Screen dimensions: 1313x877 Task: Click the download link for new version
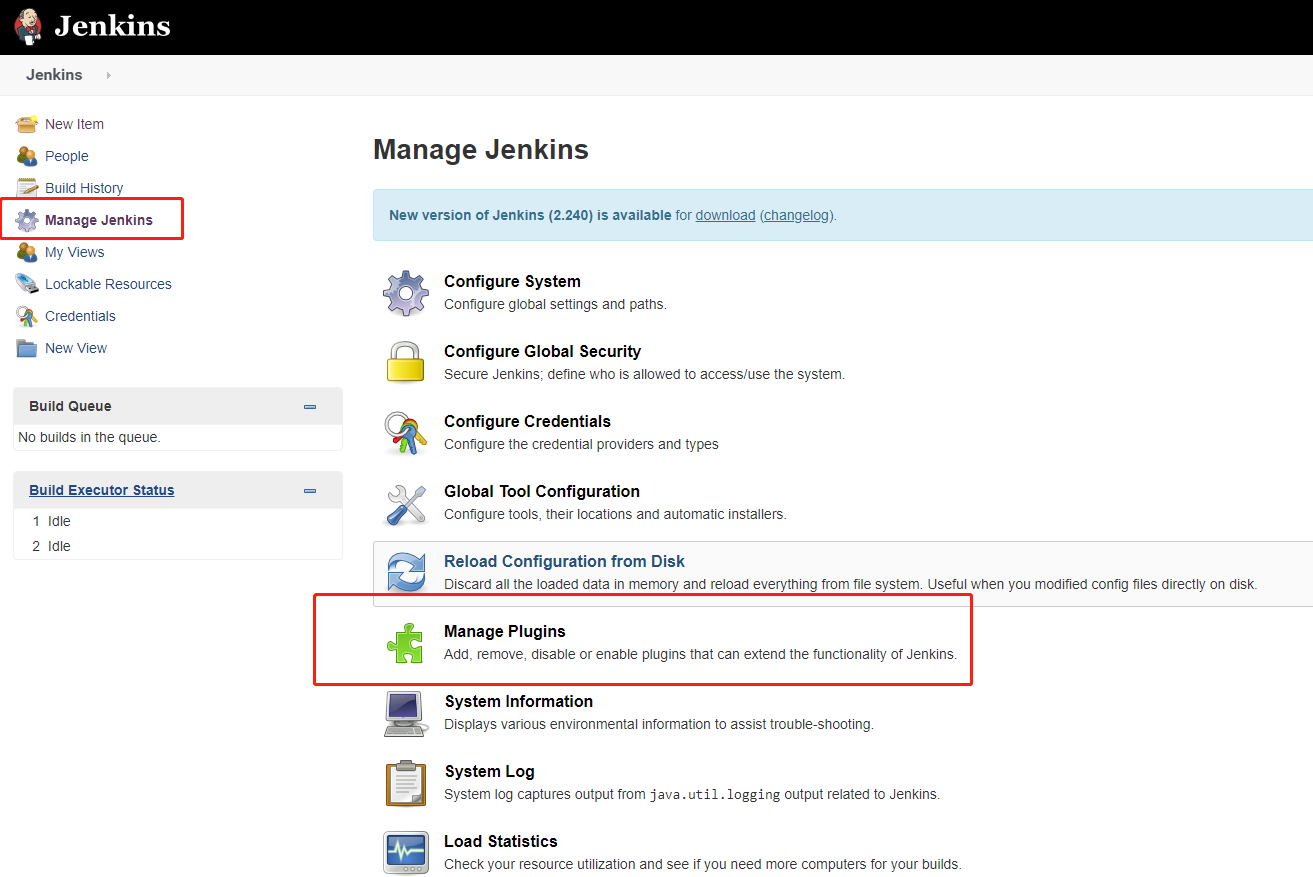(725, 215)
